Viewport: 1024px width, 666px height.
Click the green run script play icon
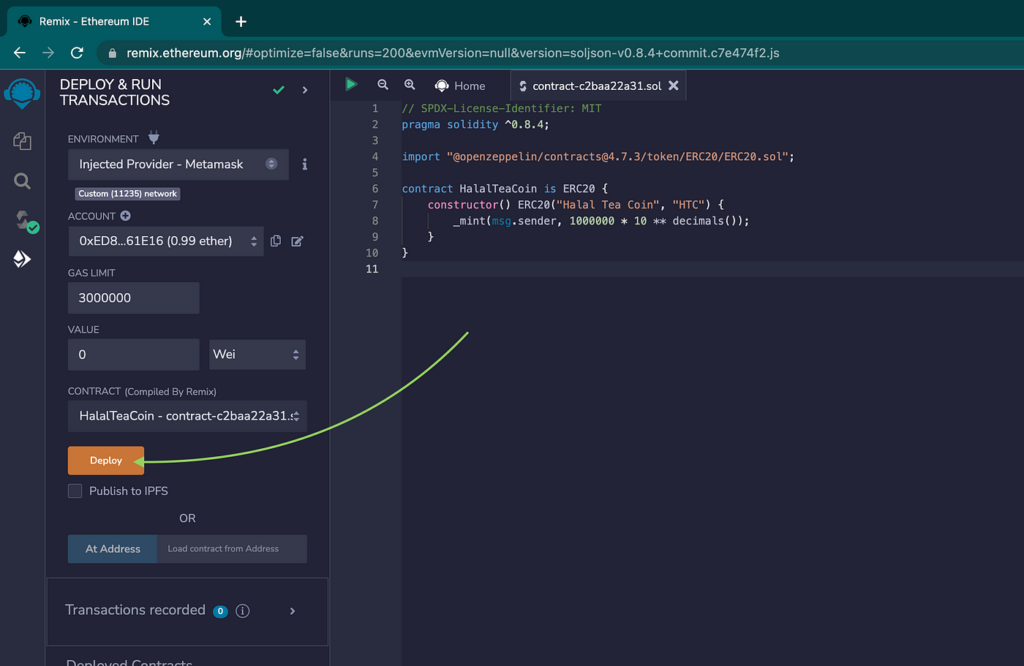coord(351,84)
